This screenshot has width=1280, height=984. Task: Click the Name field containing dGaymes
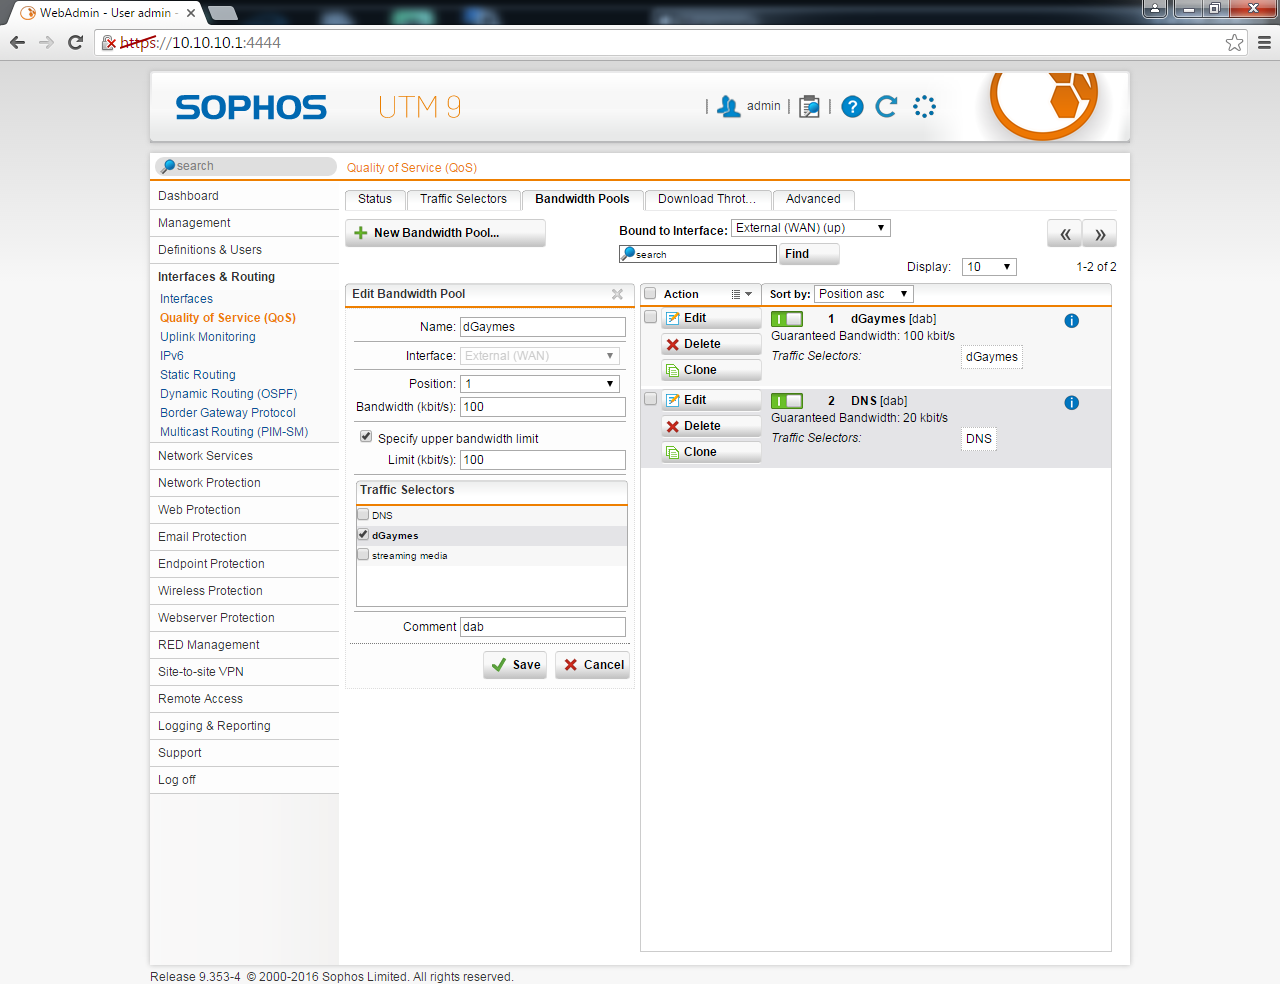[543, 327]
